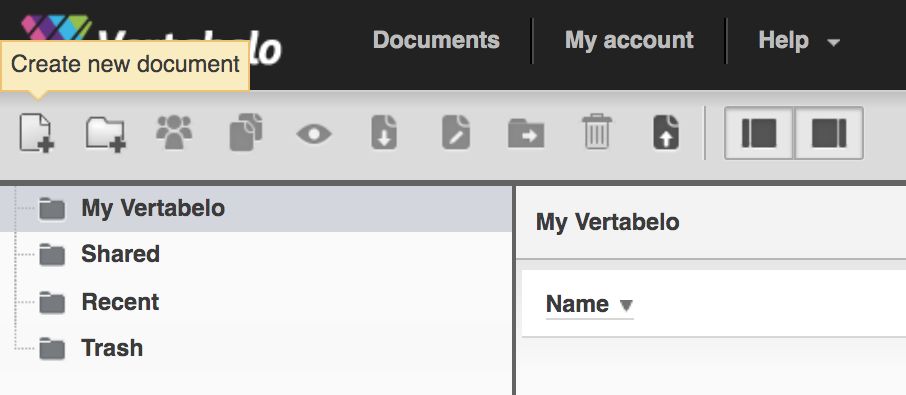Click the eye preview icon
Image resolution: width=906 pixels, height=395 pixels.
coord(314,135)
